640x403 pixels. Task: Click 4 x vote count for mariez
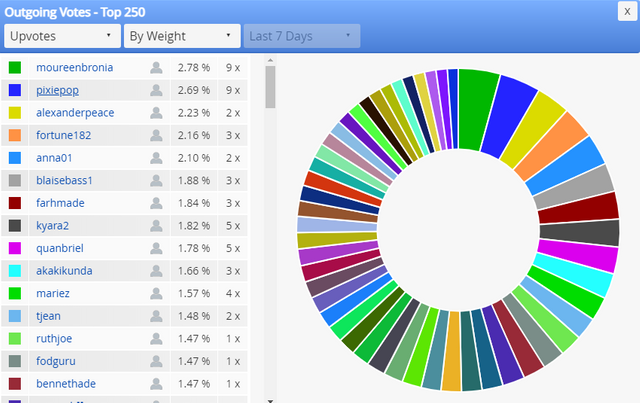[x=233, y=294]
